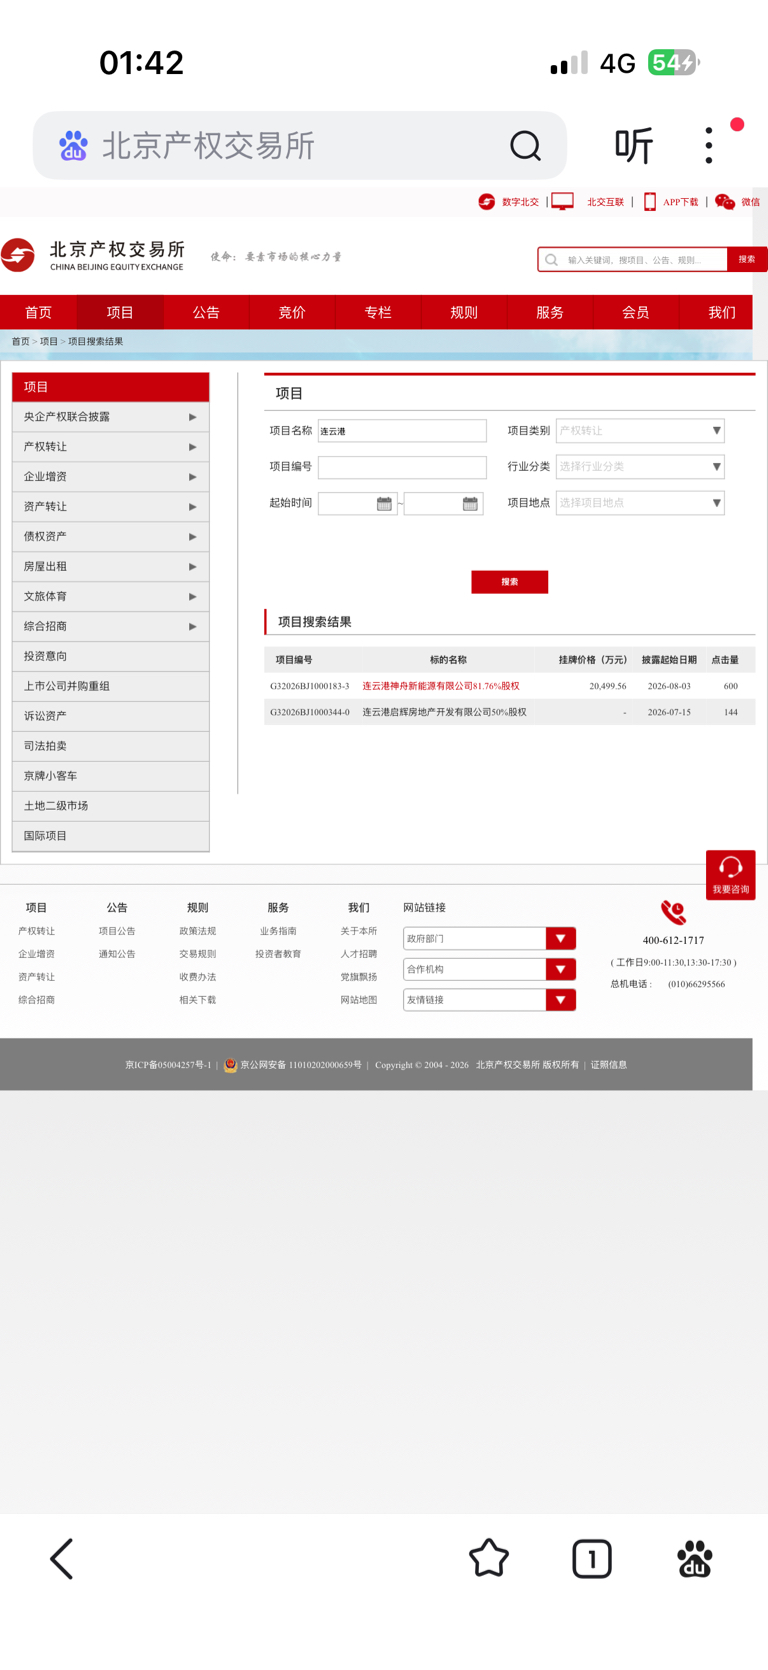This screenshot has height=1670, width=768.
Task: Click the 项目名称 field containing 连云港
Action: click(x=402, y=431)
